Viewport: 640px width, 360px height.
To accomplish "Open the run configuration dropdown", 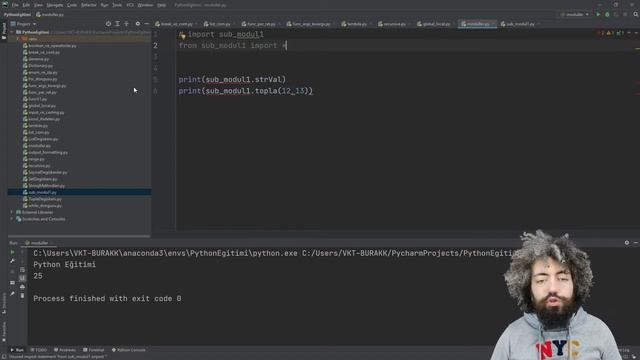I will click(575, 14).
